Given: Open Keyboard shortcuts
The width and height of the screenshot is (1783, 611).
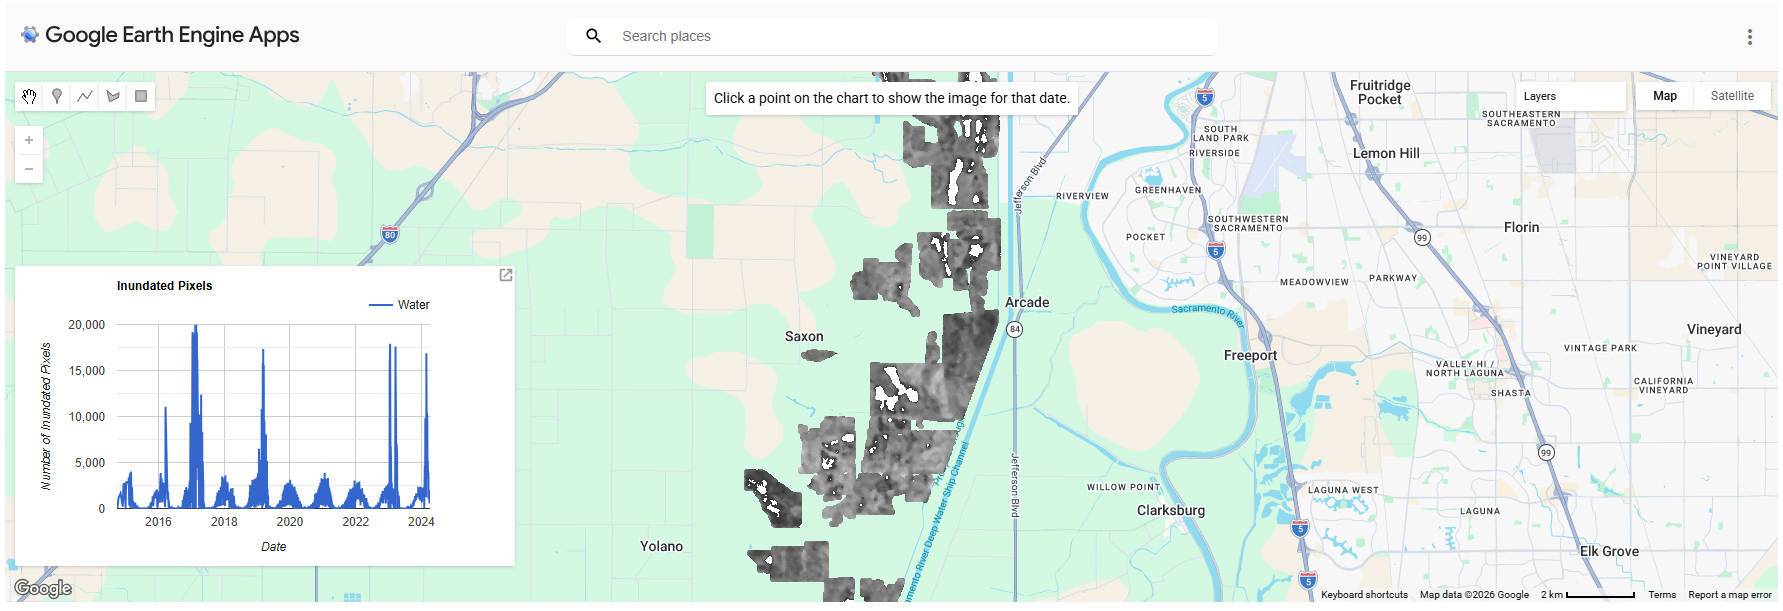Looking at the screenshot, I should pyautogui.click(x=1363, y=595).
